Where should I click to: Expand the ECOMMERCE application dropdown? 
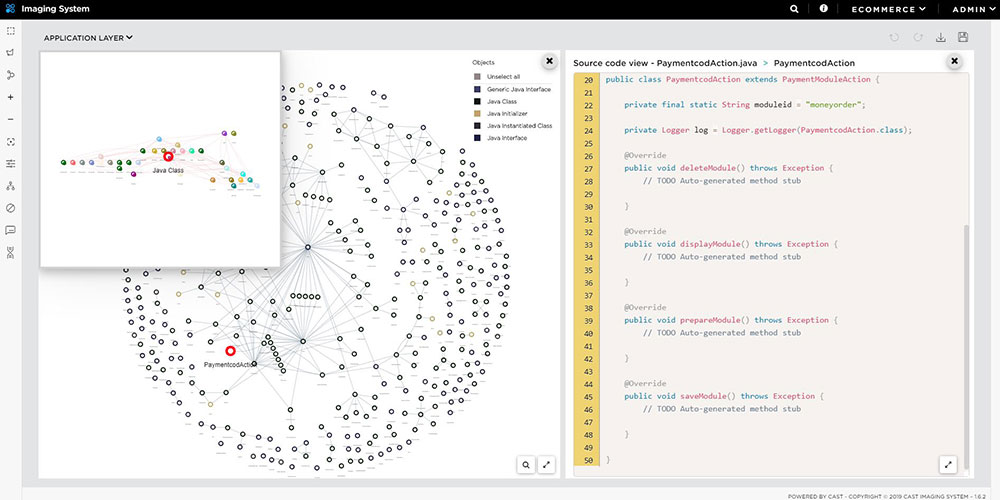click(x=888, y=9)
